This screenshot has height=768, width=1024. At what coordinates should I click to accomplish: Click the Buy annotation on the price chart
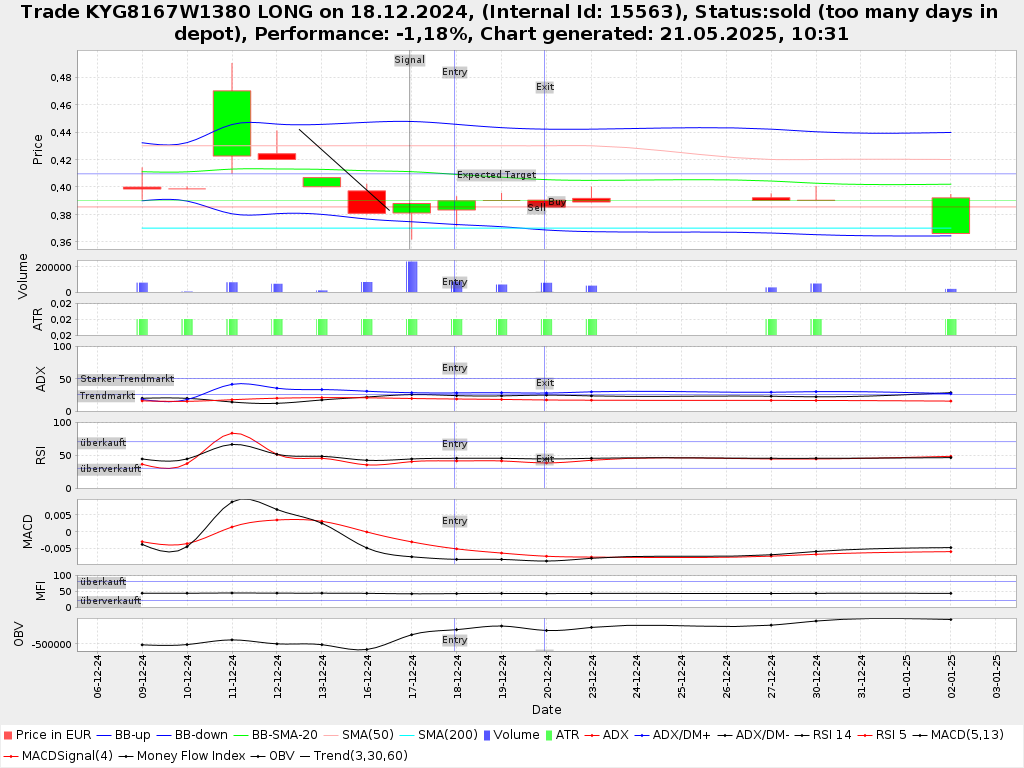tap(557, 202)
